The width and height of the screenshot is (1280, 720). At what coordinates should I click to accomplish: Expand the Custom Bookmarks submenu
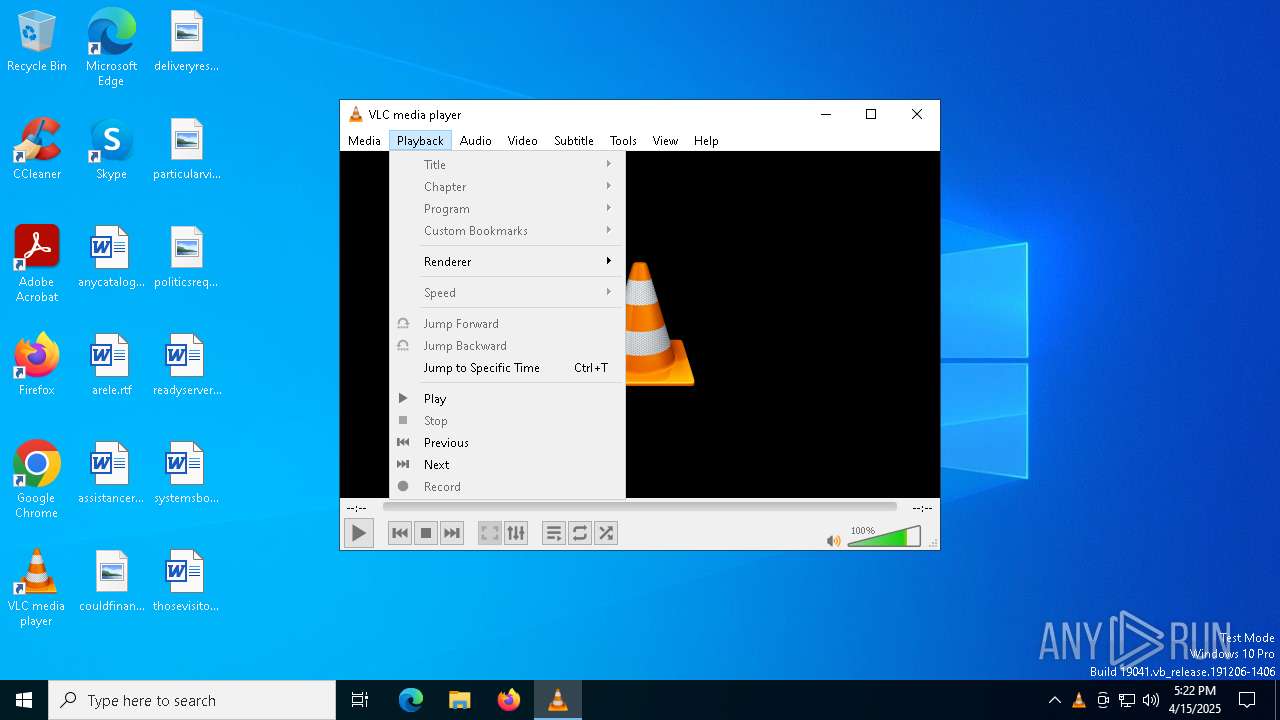click(507, 231)
